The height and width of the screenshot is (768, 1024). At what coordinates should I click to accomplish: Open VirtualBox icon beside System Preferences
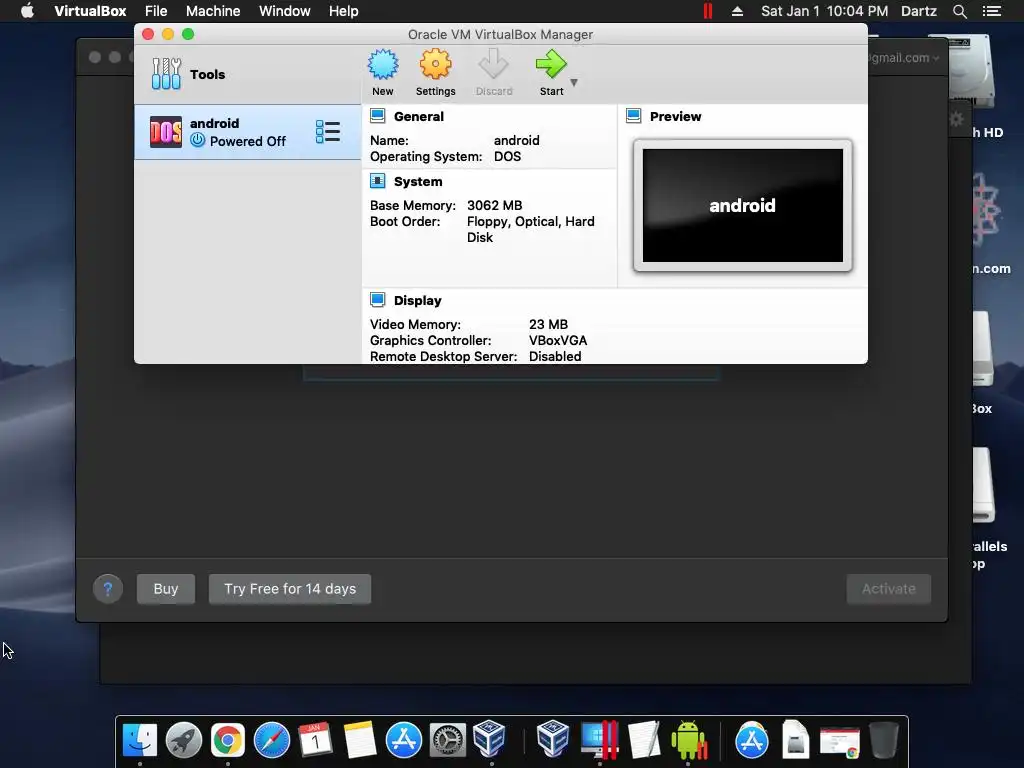point(490,739)
